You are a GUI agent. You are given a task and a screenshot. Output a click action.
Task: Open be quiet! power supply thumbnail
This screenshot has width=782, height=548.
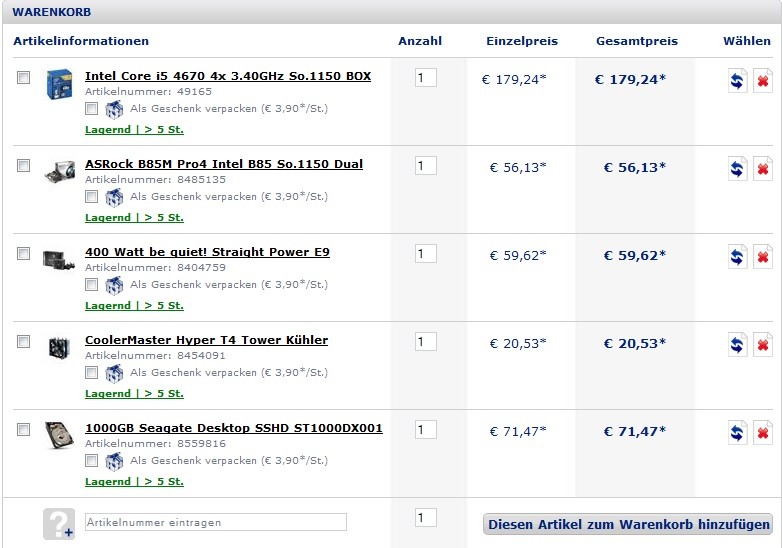pyautogui.click(x=59, y=260)
